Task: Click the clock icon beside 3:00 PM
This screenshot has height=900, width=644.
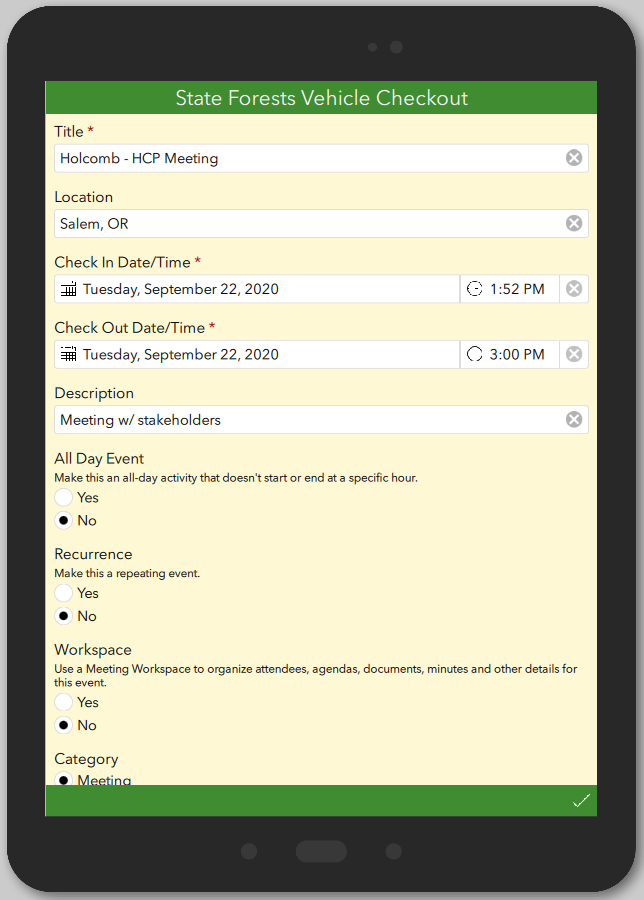Action: (474, 354)
